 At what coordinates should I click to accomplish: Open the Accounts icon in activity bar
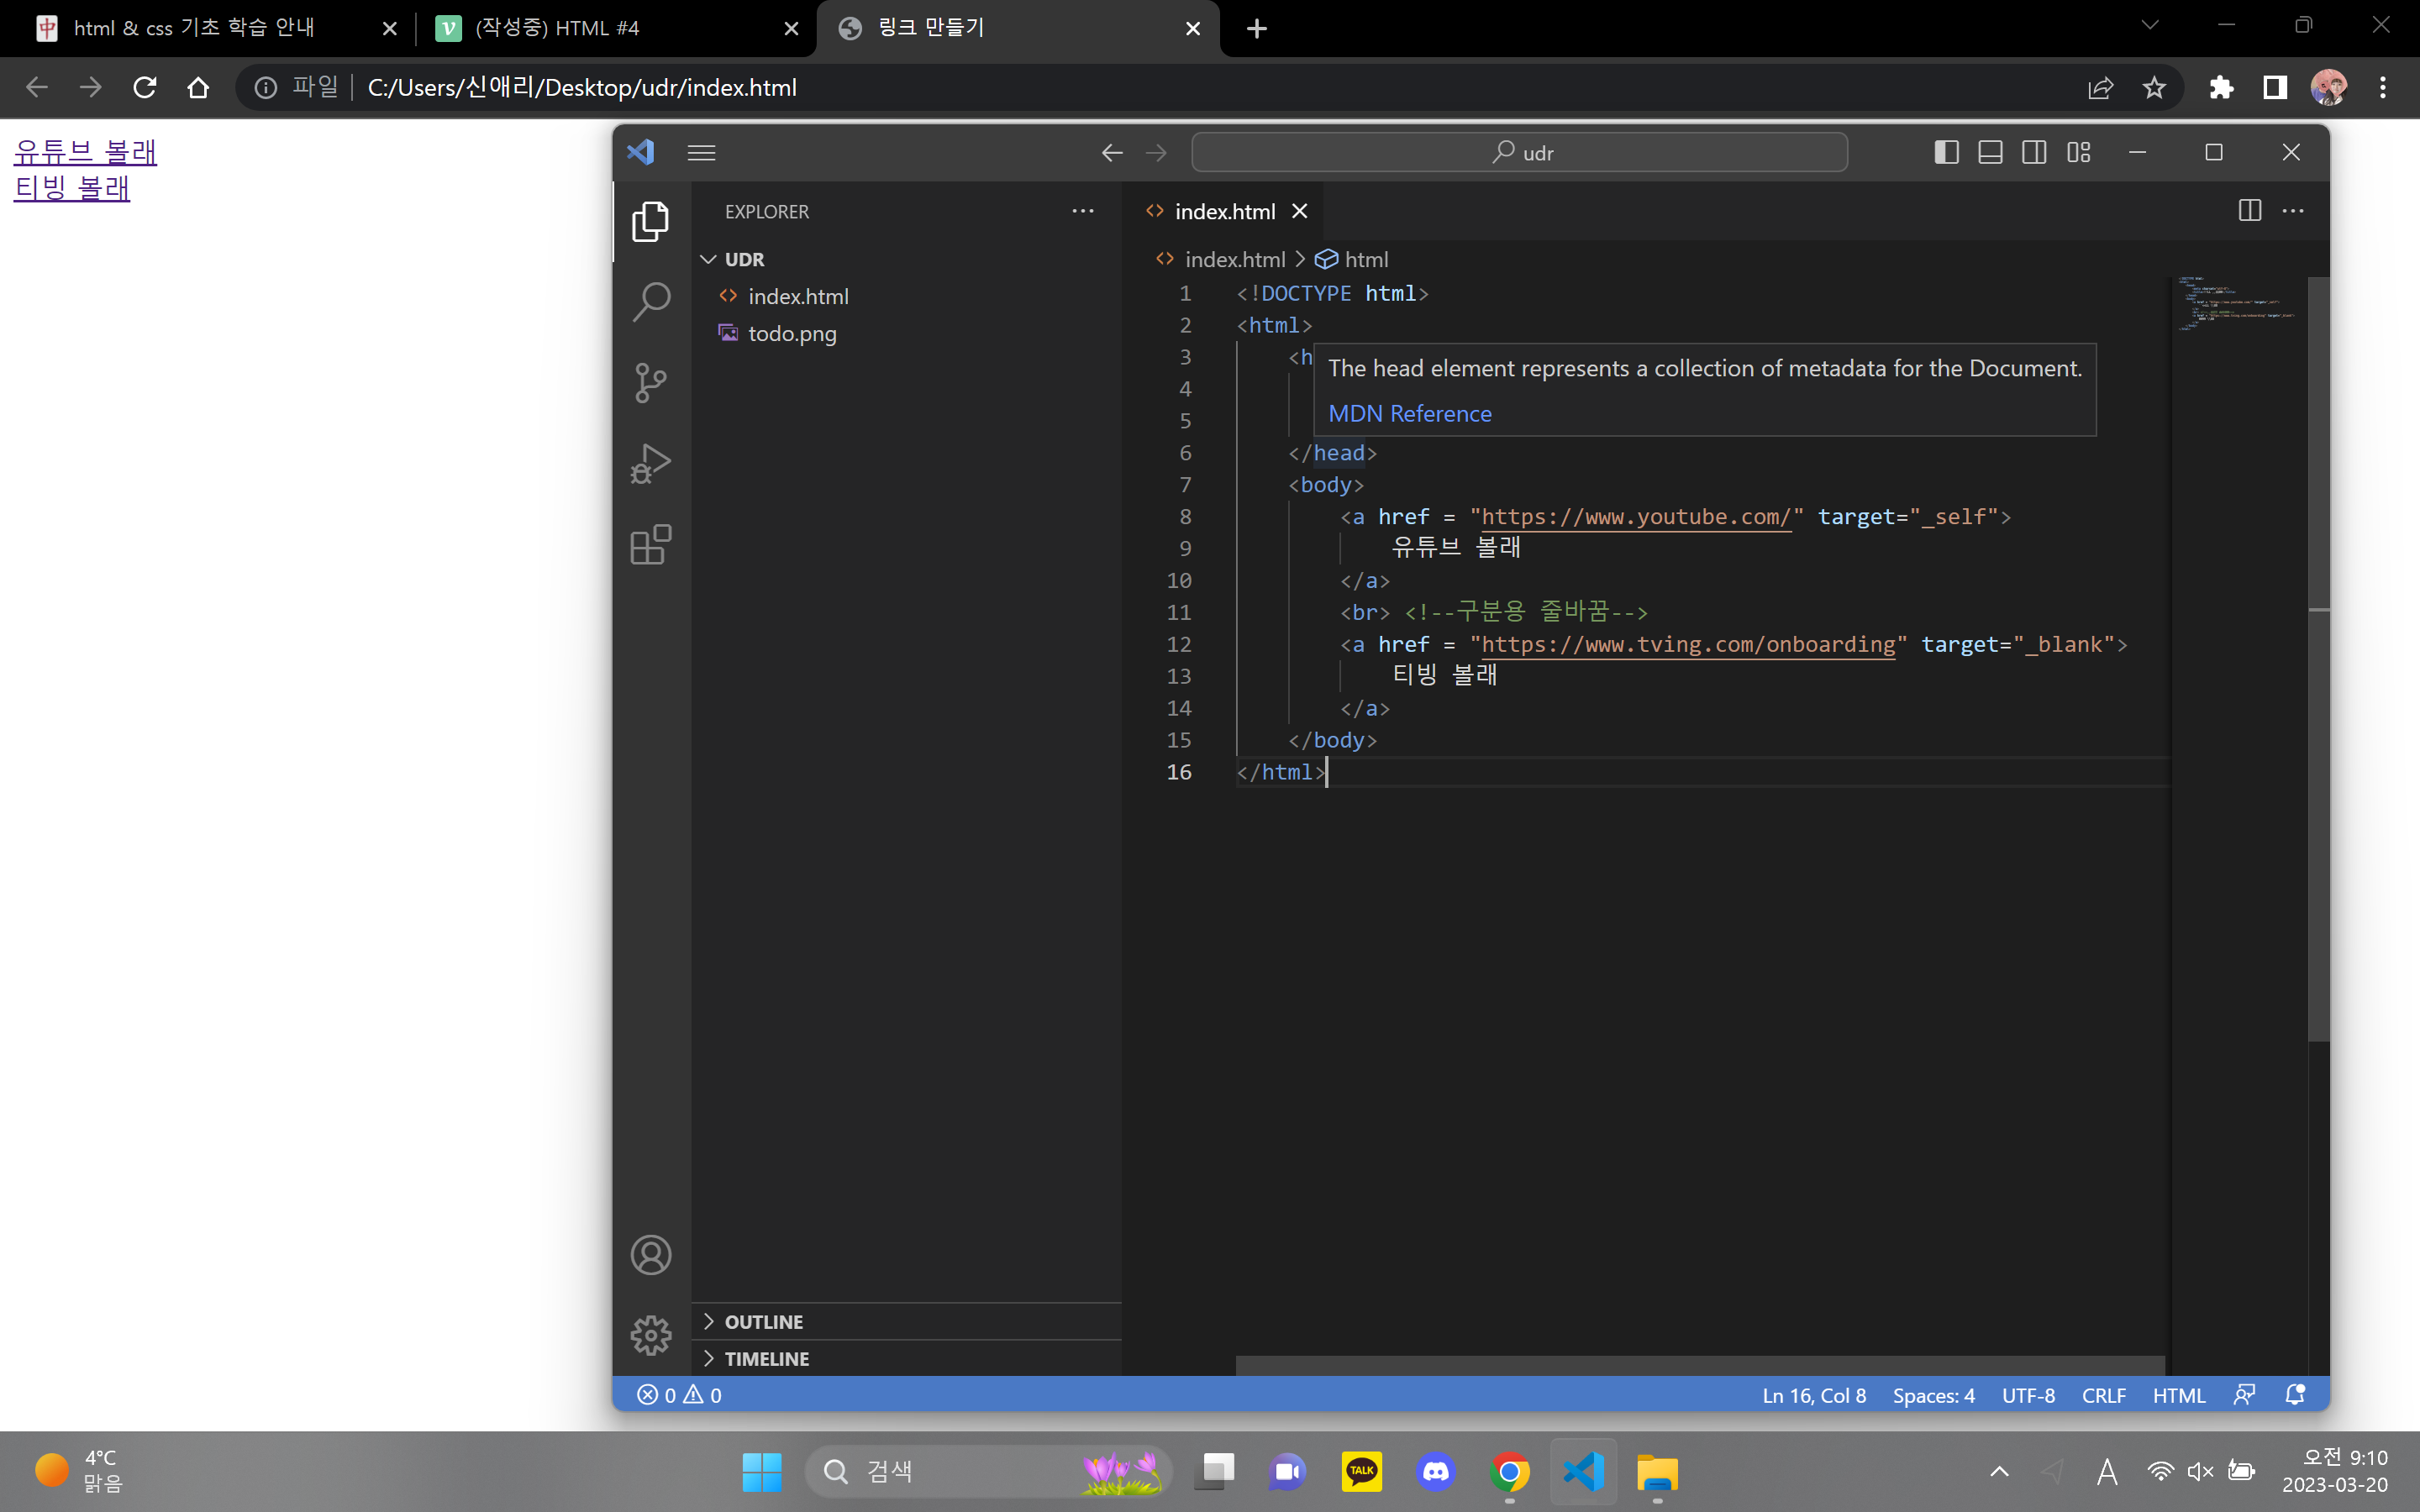[x=651, y=1255]
